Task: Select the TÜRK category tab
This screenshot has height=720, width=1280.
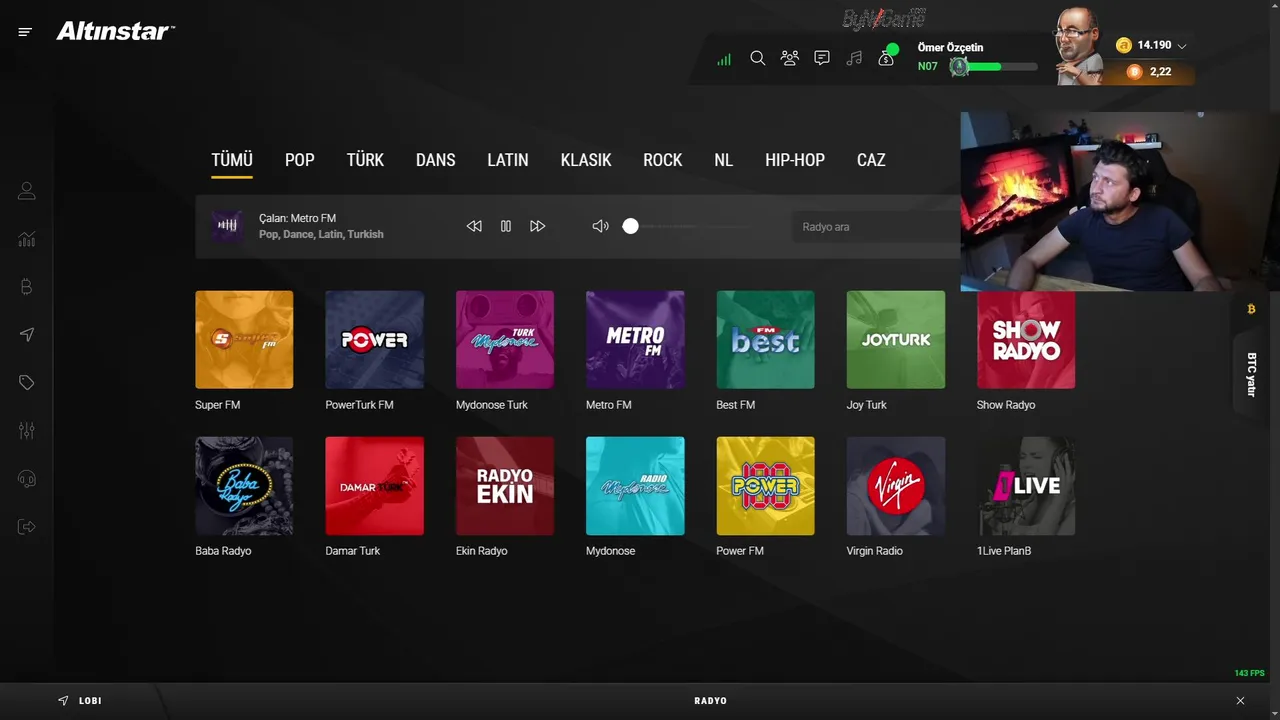Action: [365, 160]
